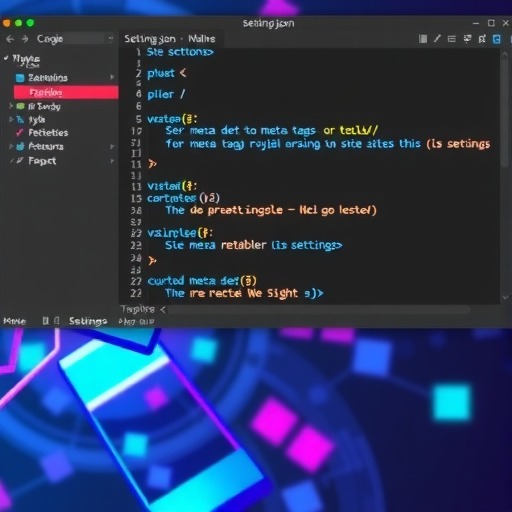Expand the Tardy tree folder
The image size is (512, 512).
click(11, 106)
